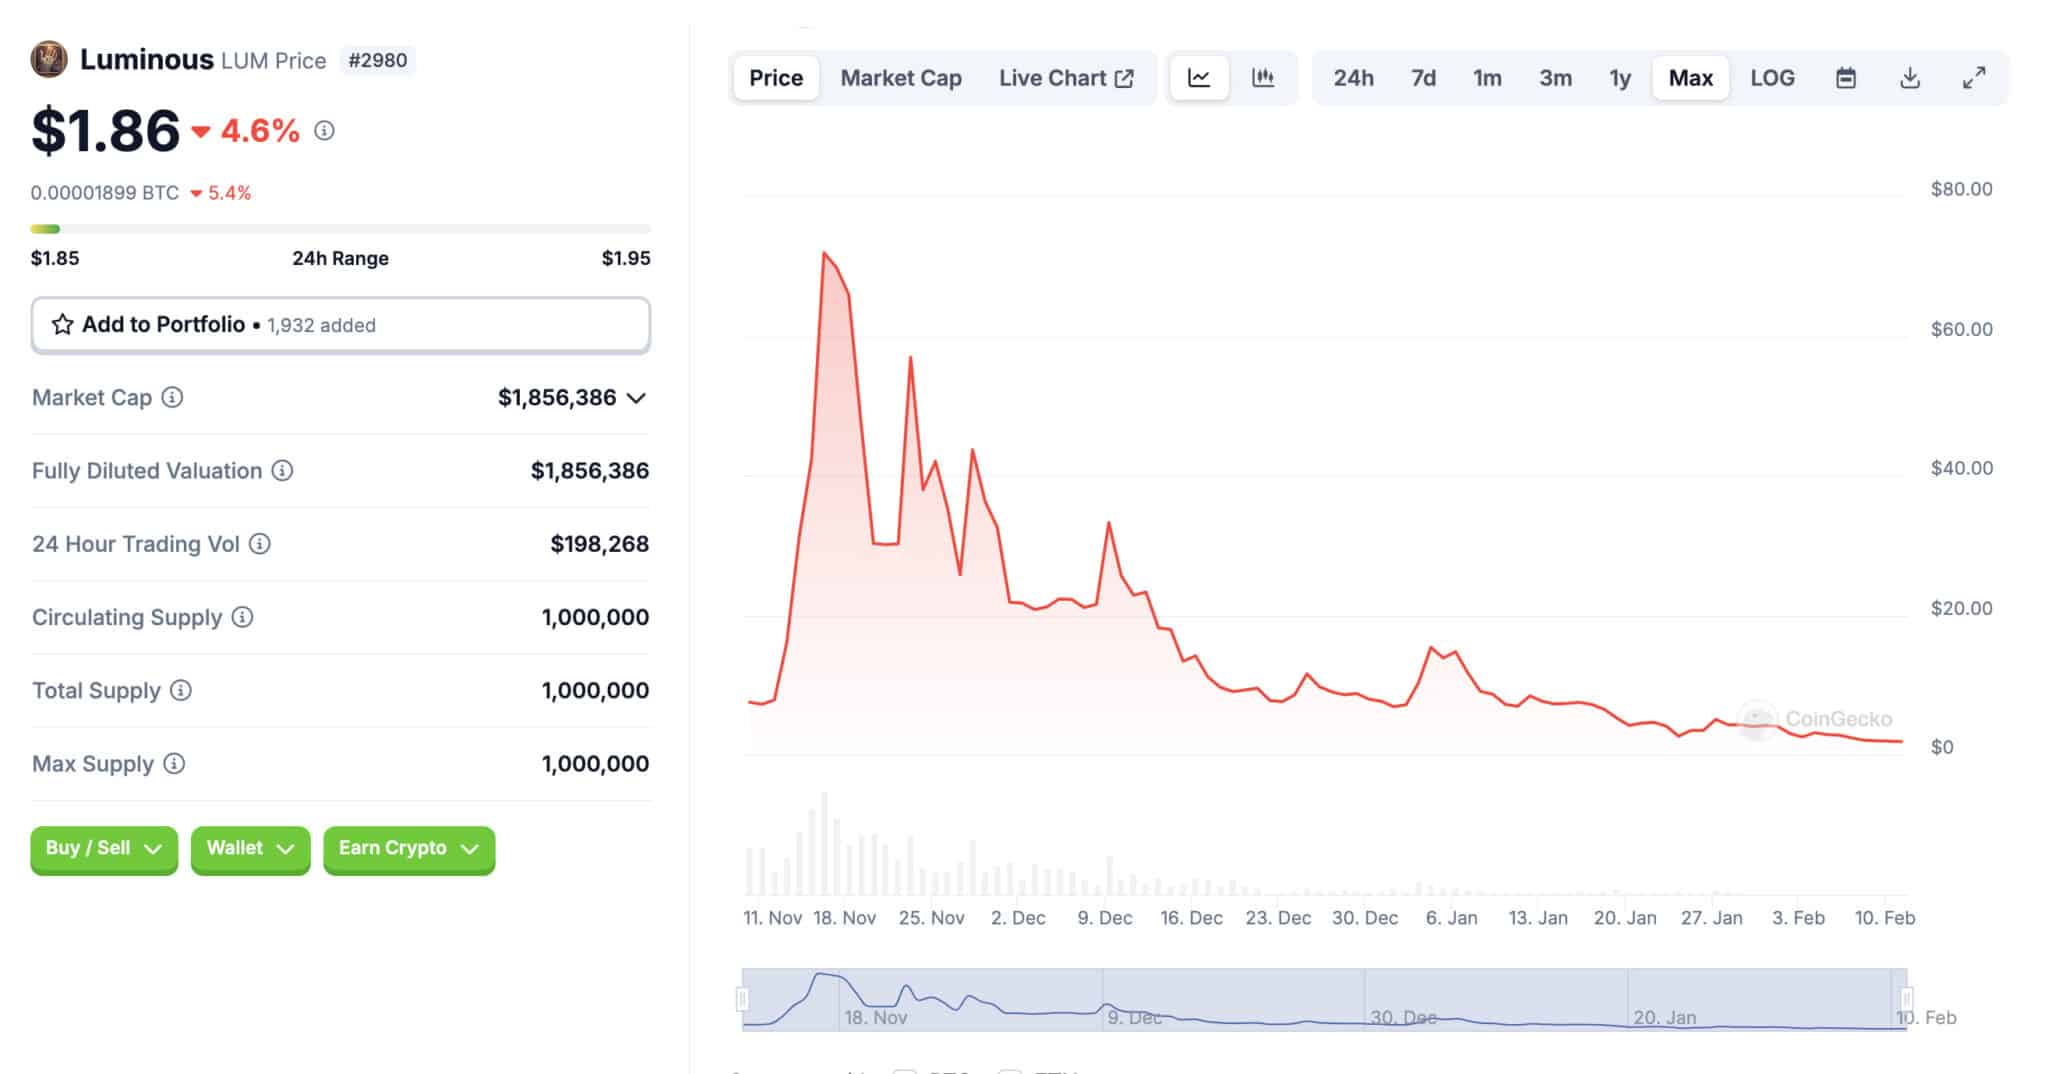The height and width of the screenshot is (1074, 2048).
Task: Click the 4.6% price drop percentage
Action: point(260,130)
